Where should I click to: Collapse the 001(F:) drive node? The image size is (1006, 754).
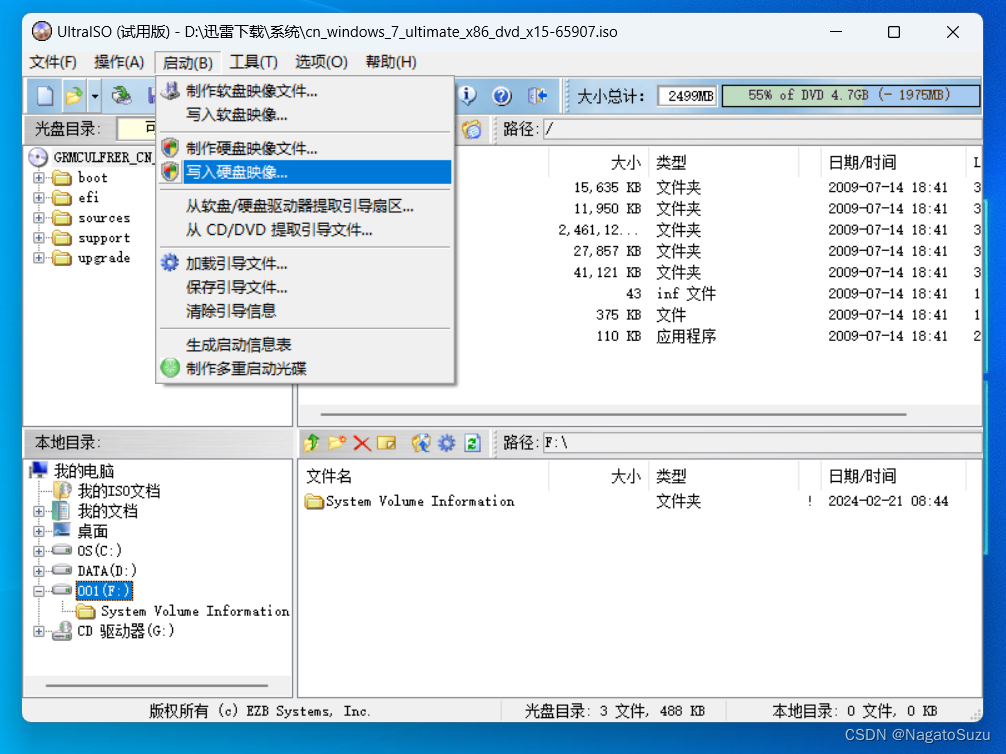[x=39, y=591]
